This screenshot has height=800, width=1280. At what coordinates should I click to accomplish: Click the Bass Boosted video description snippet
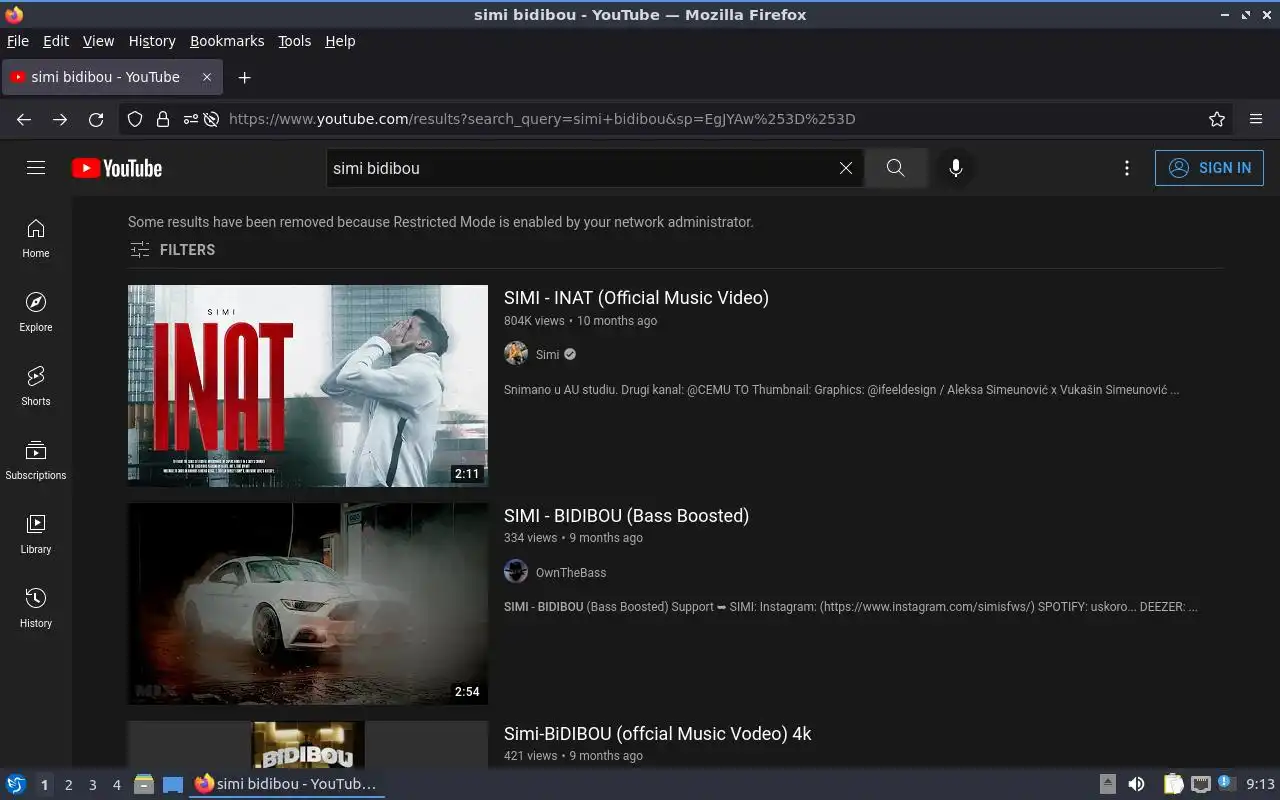pos(850,606)
